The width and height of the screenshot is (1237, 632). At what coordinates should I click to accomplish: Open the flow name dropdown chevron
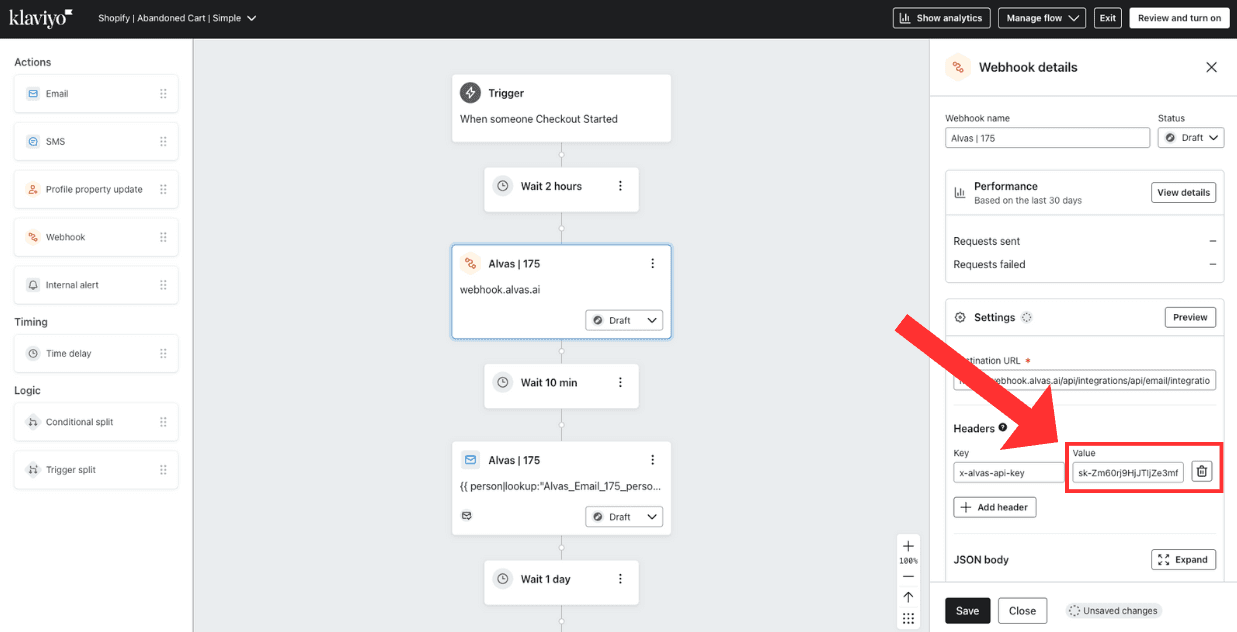pyautogui.click(x=251, y=18)
